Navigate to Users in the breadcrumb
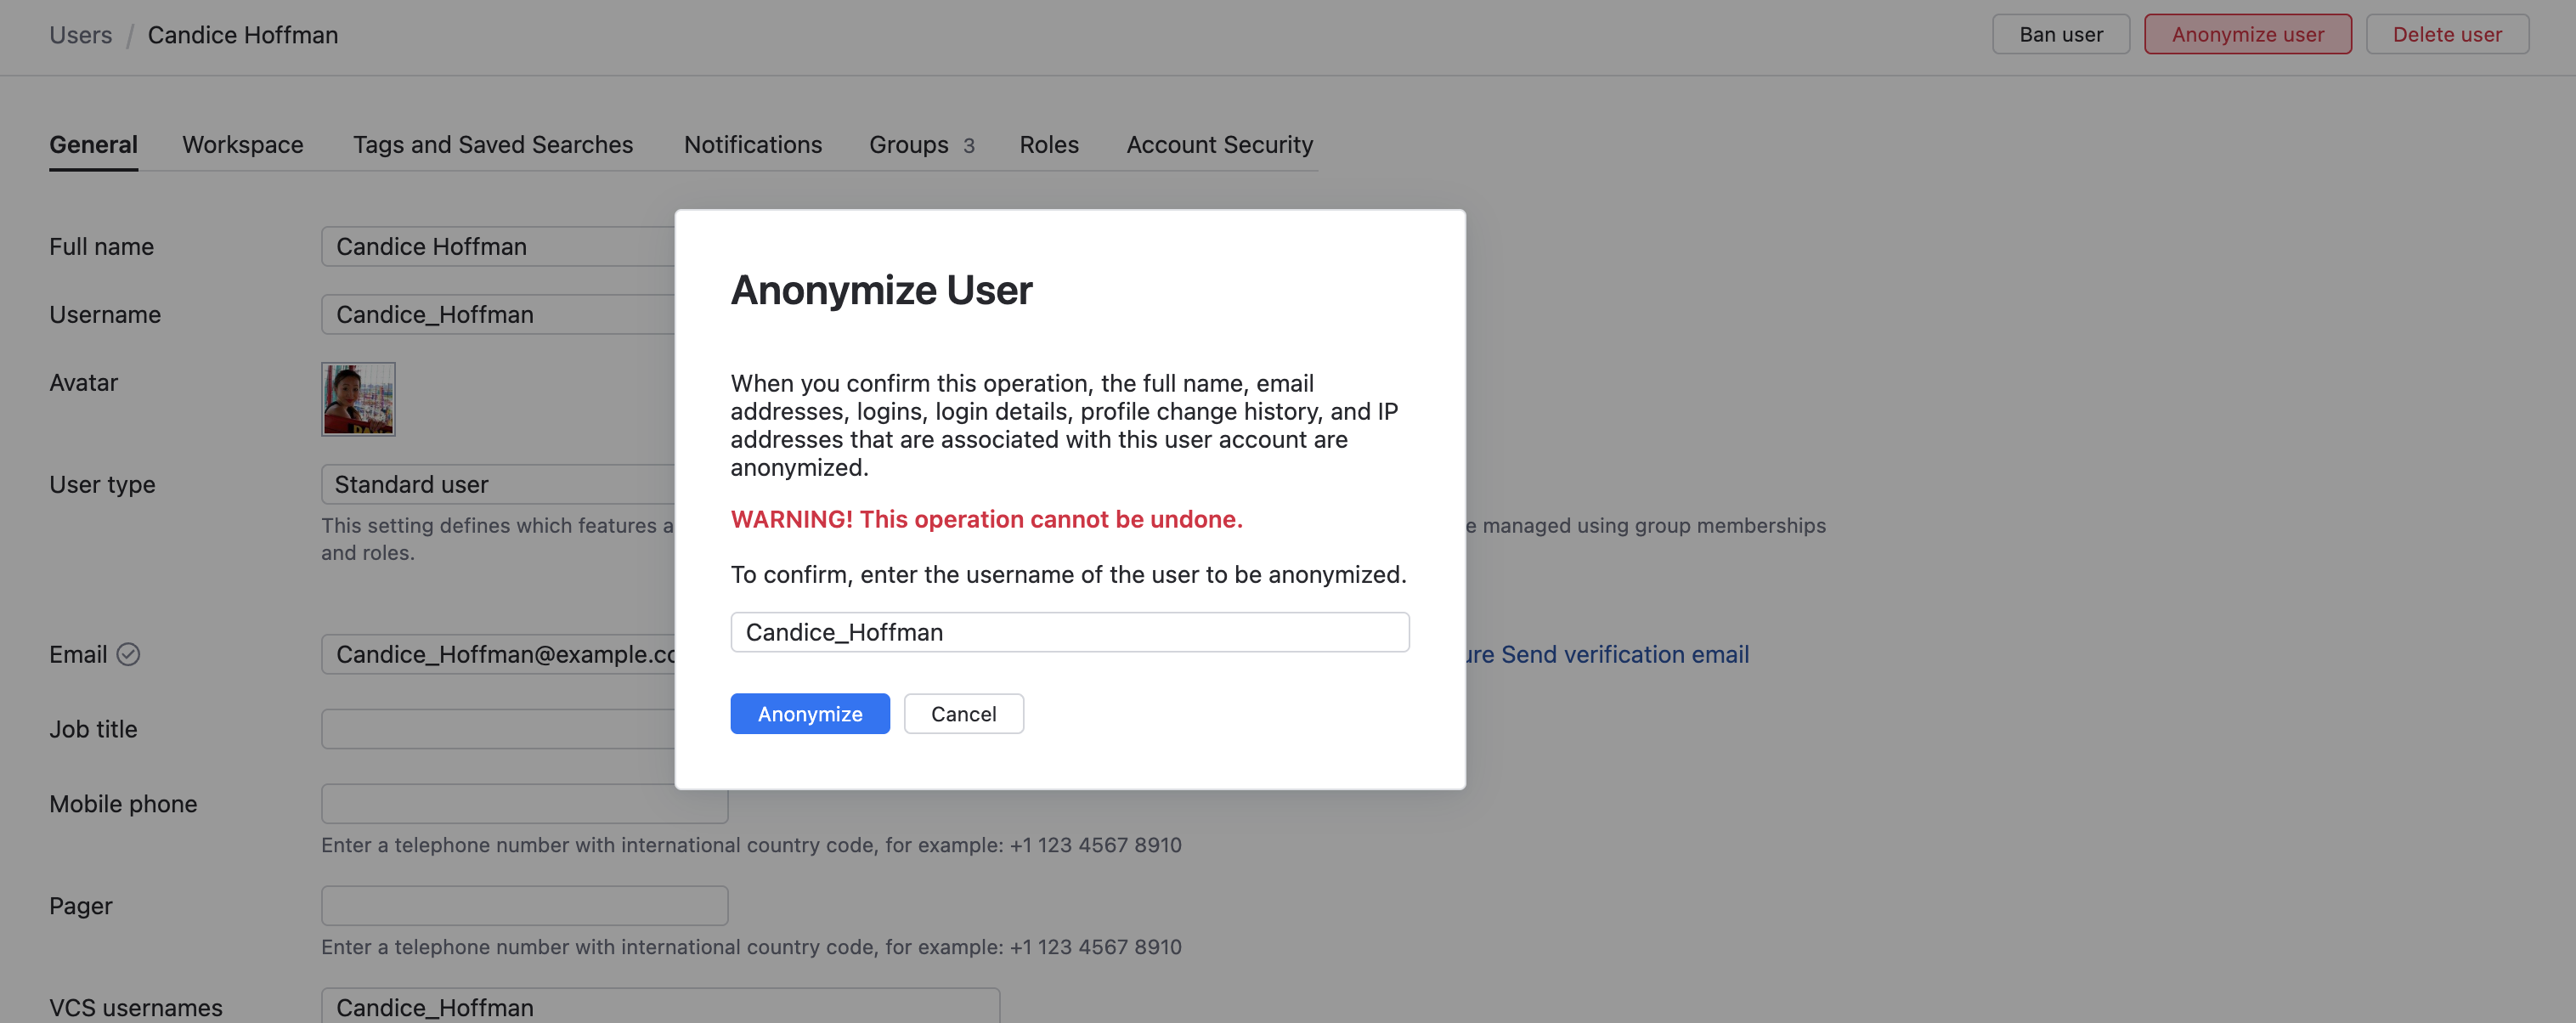The image size is (2576, 1023). coord(80,35)
